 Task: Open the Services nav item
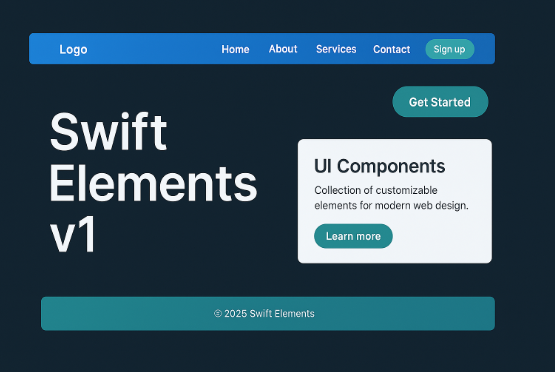coord(336,49)
